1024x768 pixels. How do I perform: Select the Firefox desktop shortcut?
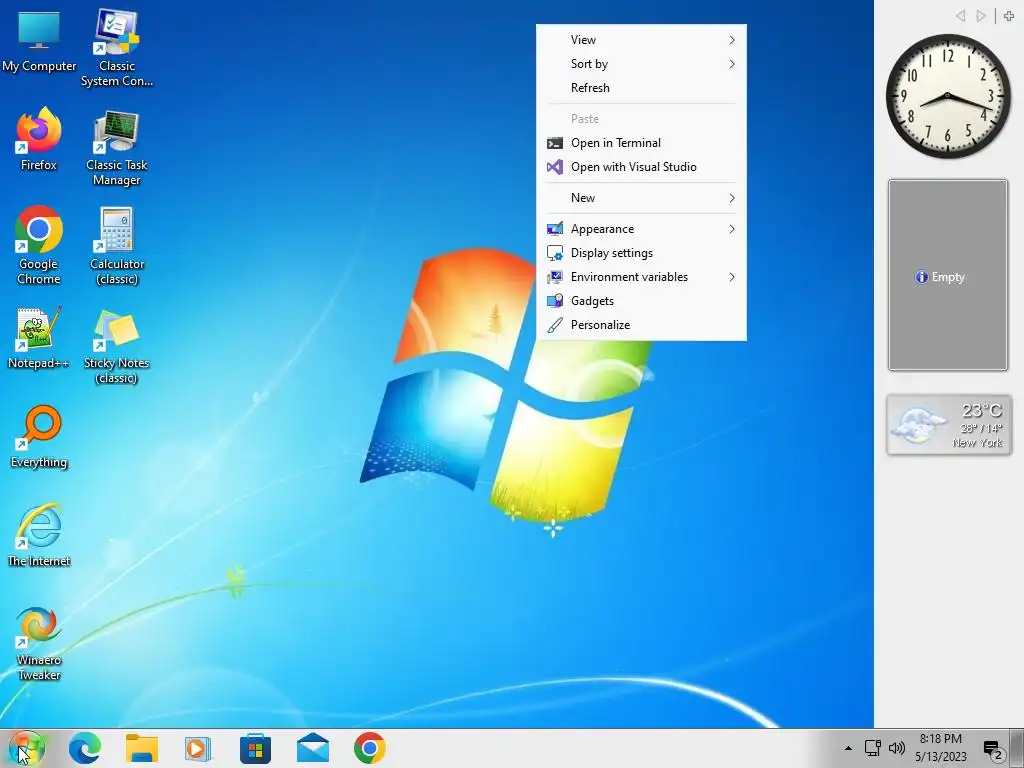click(39, 139)
